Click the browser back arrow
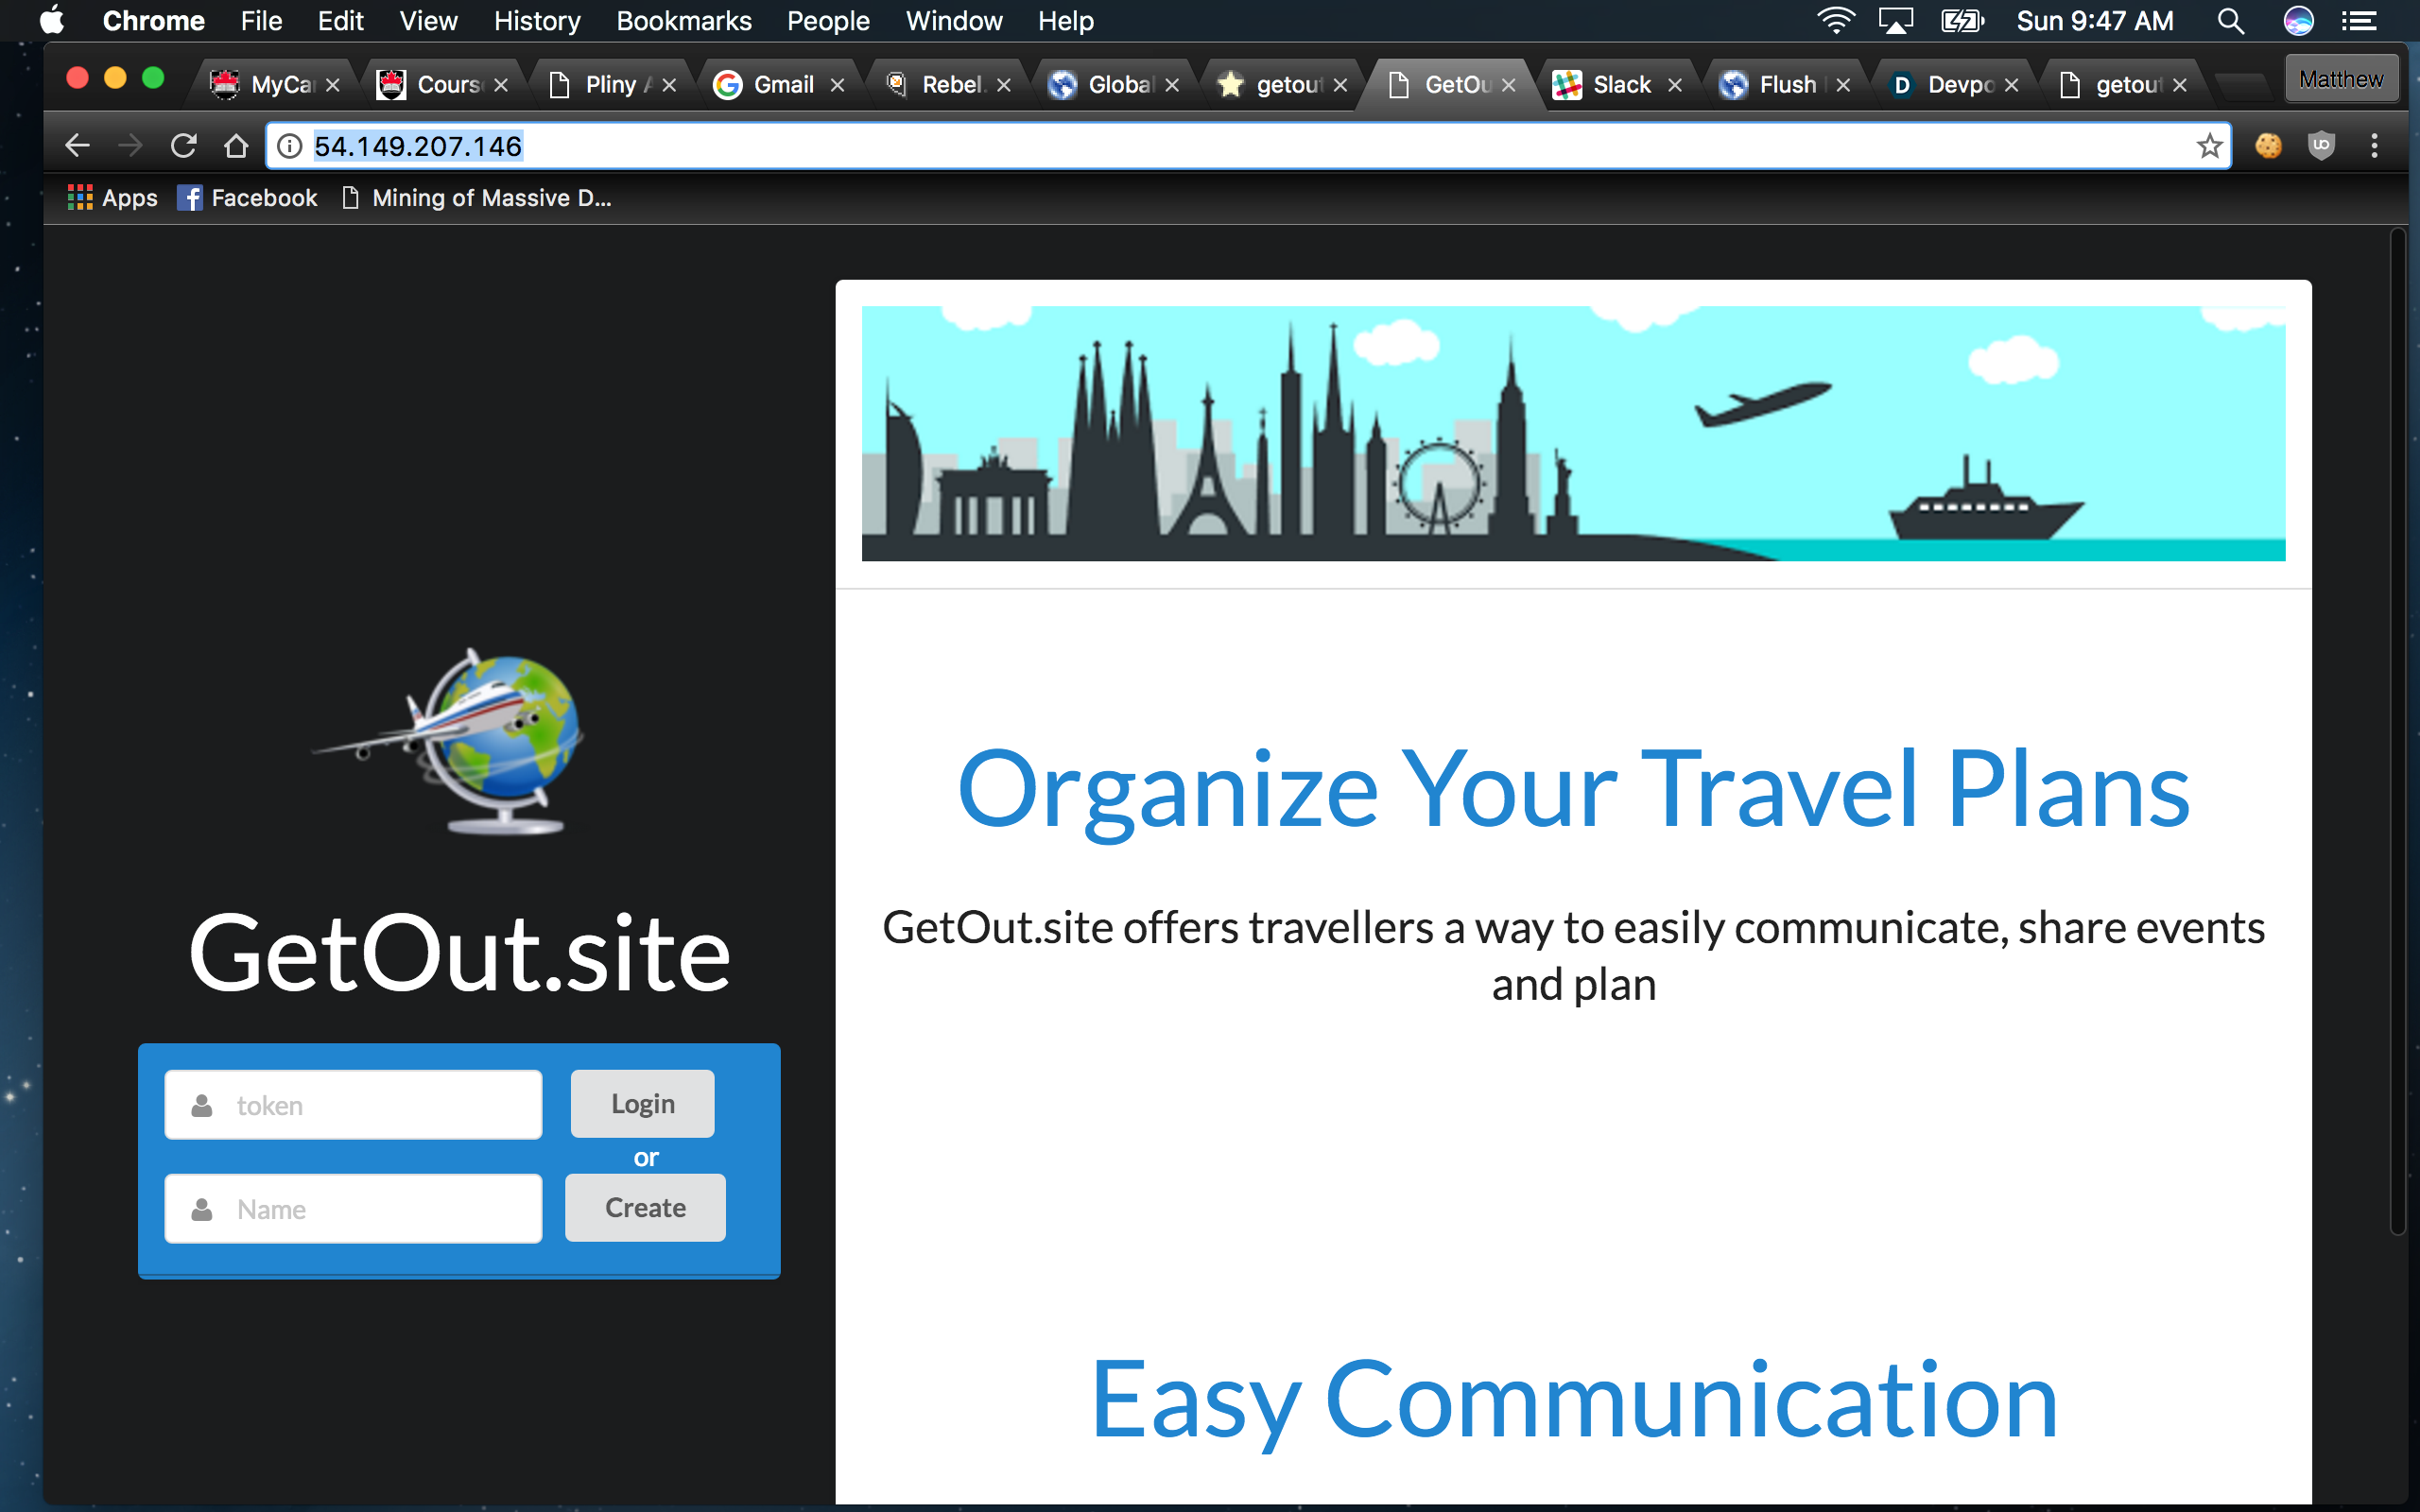The width and height of the screenshot is (2420, 1512). pos(77,146)
